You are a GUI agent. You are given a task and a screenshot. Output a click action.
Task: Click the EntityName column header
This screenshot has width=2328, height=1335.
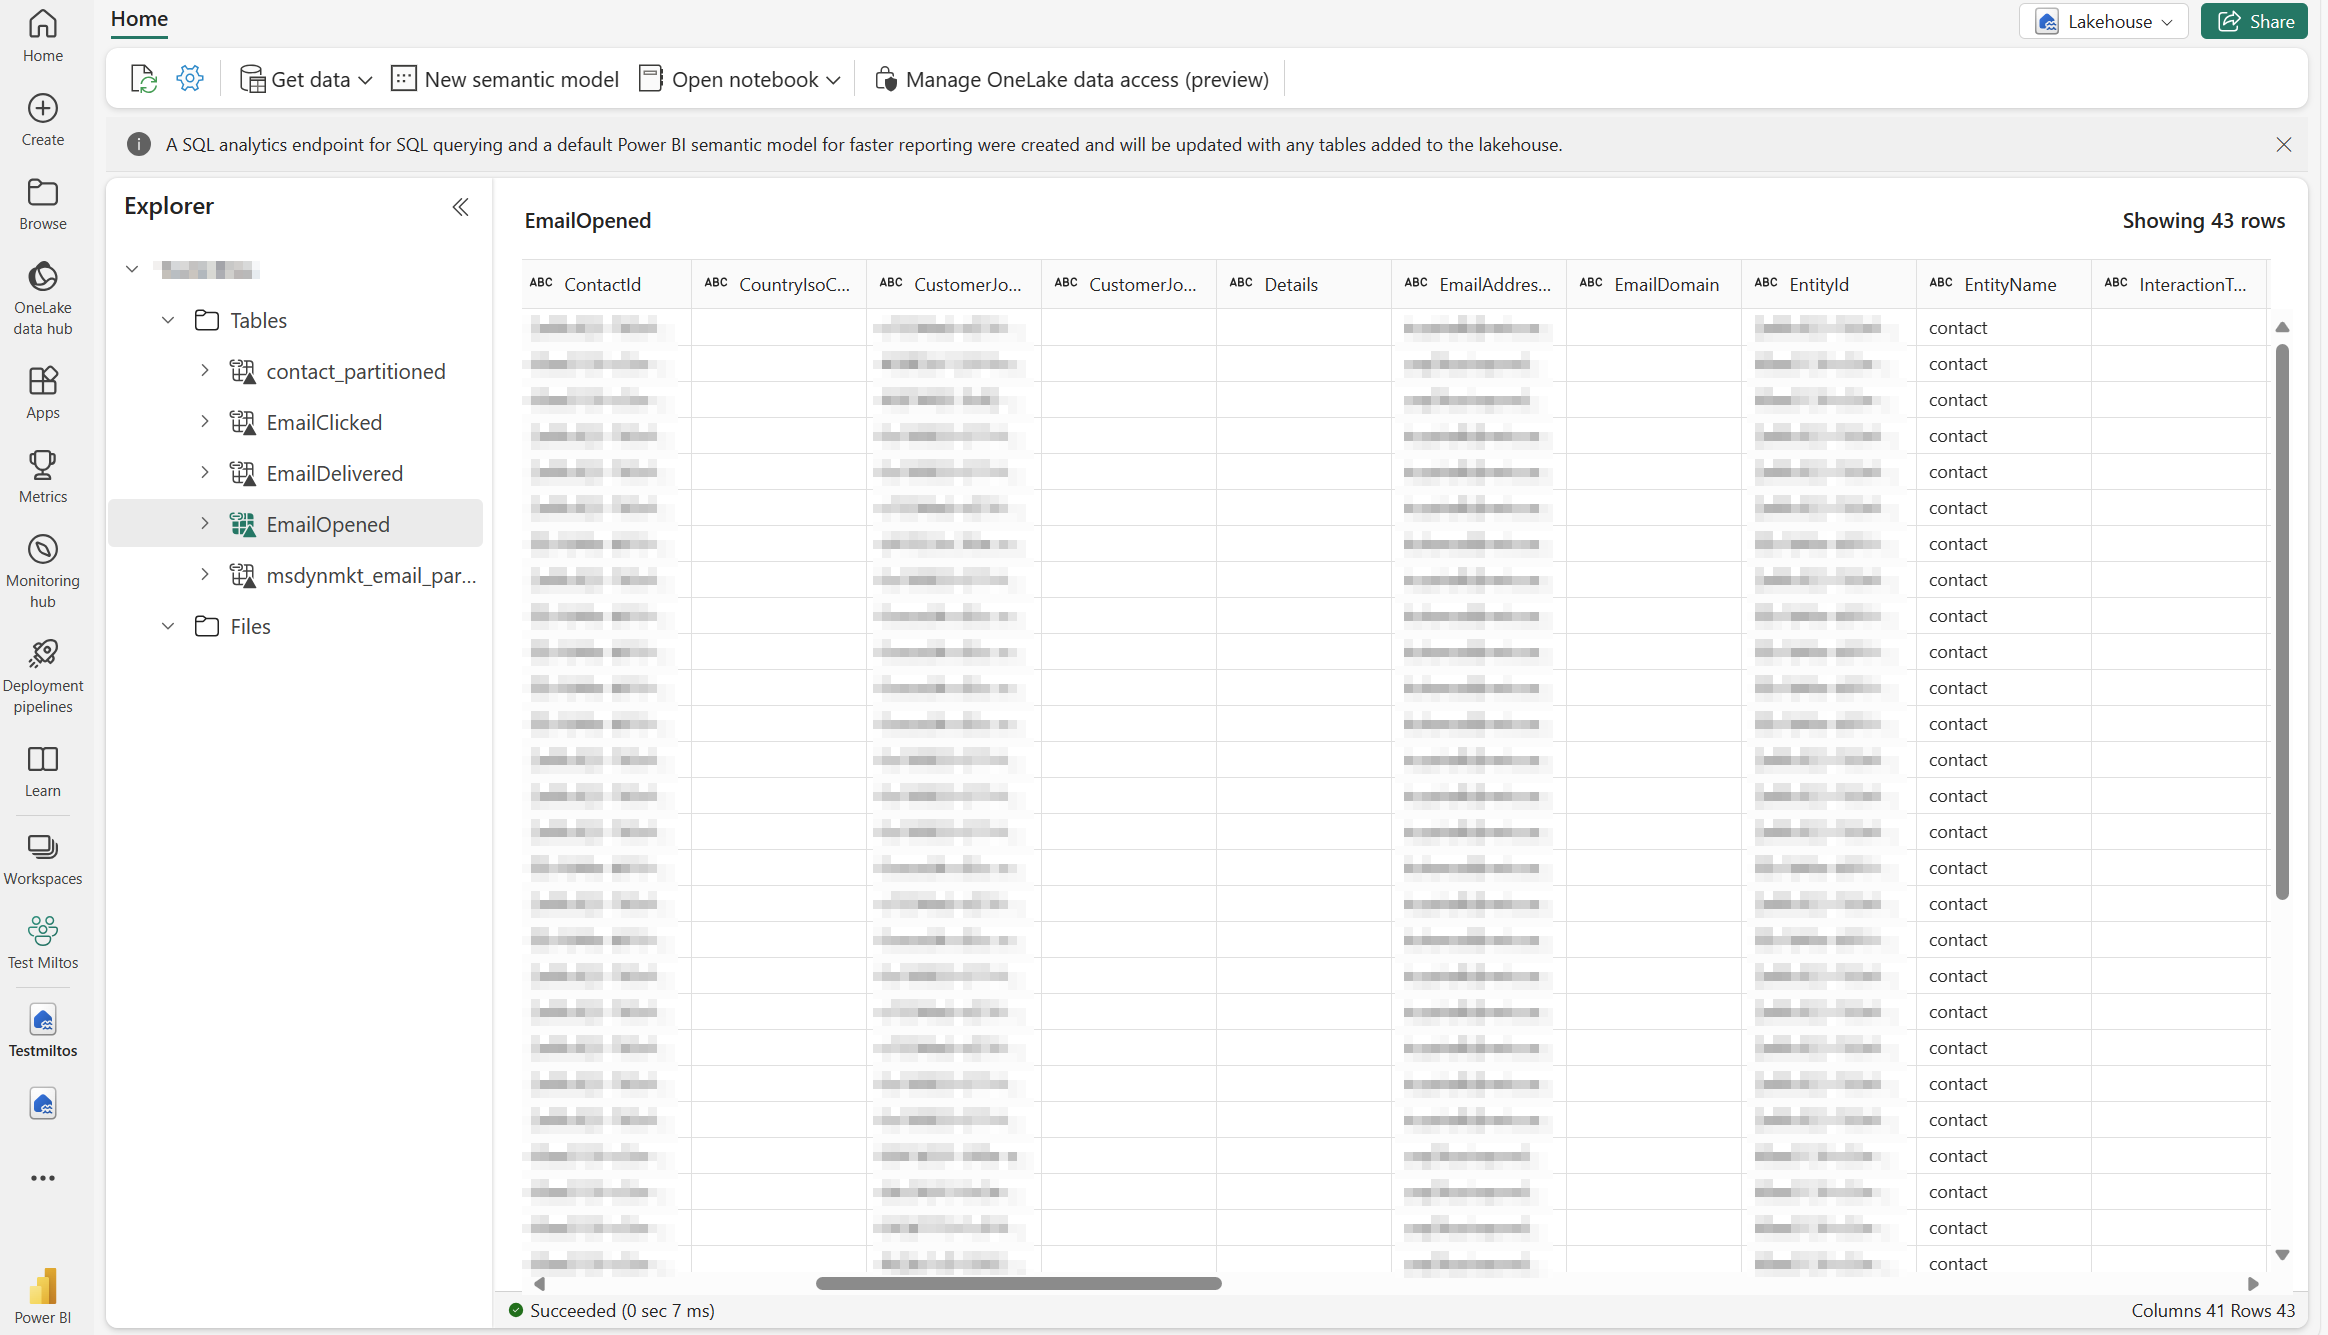click(x=2004, y=284)
